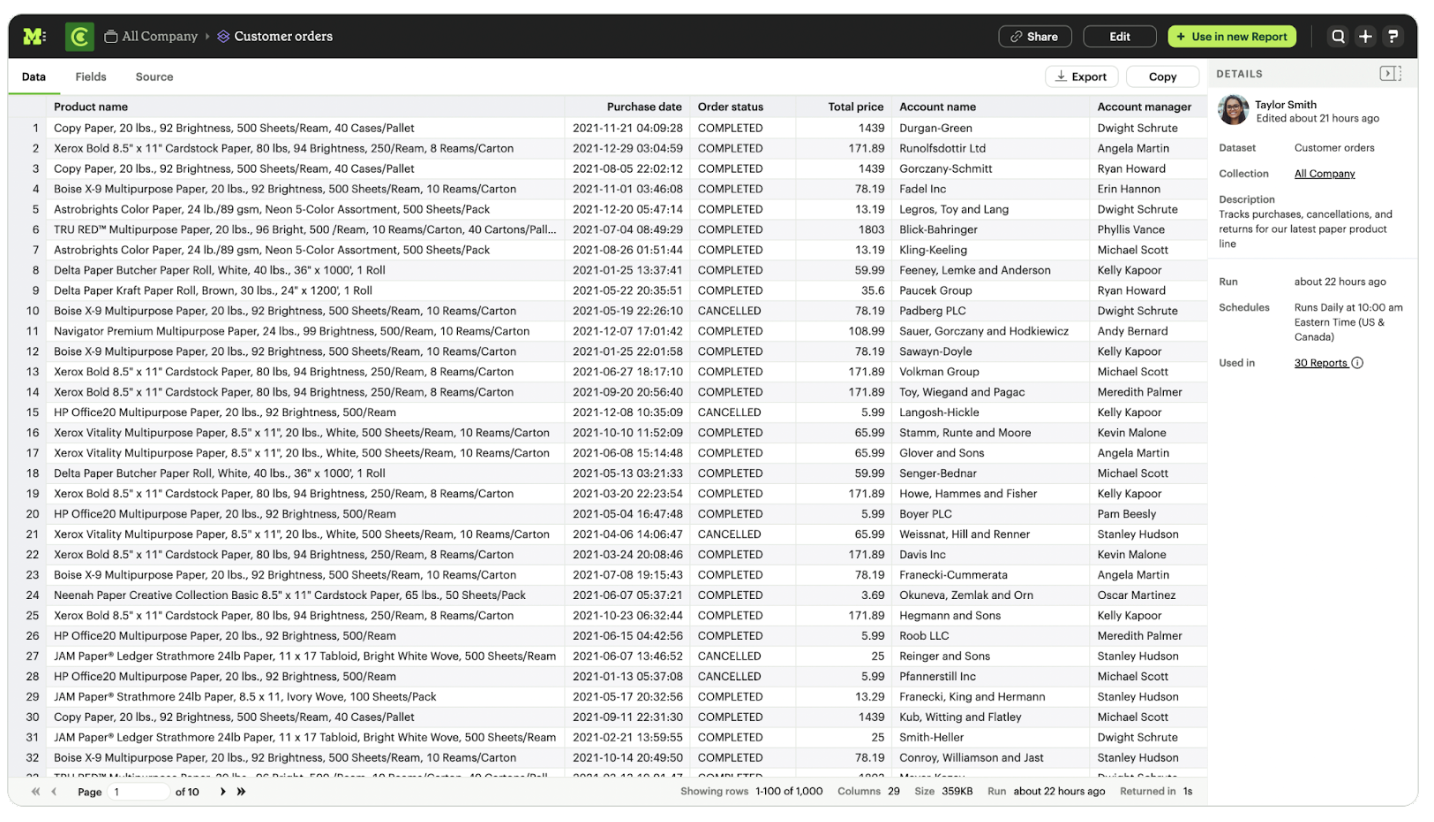The image size is (1434, 822).
Task: Click purchase date 2021-11-21 04:09:28
Action: click(627, 128)
